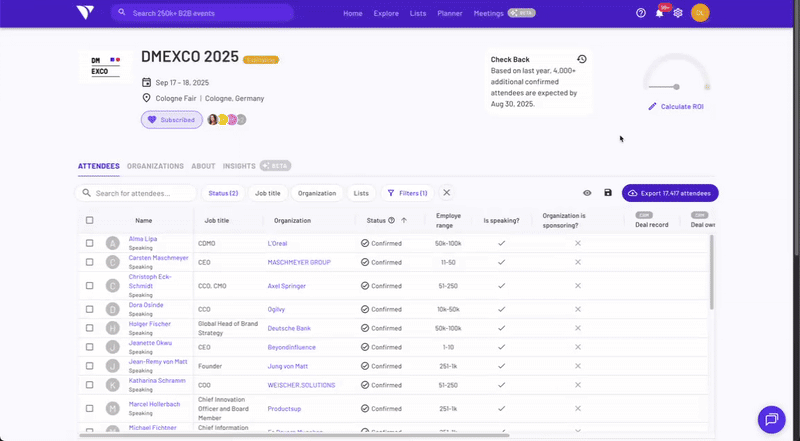800x441 pixels.
Task: Click the save view floppy disk icon
Action: coord(608,193)
